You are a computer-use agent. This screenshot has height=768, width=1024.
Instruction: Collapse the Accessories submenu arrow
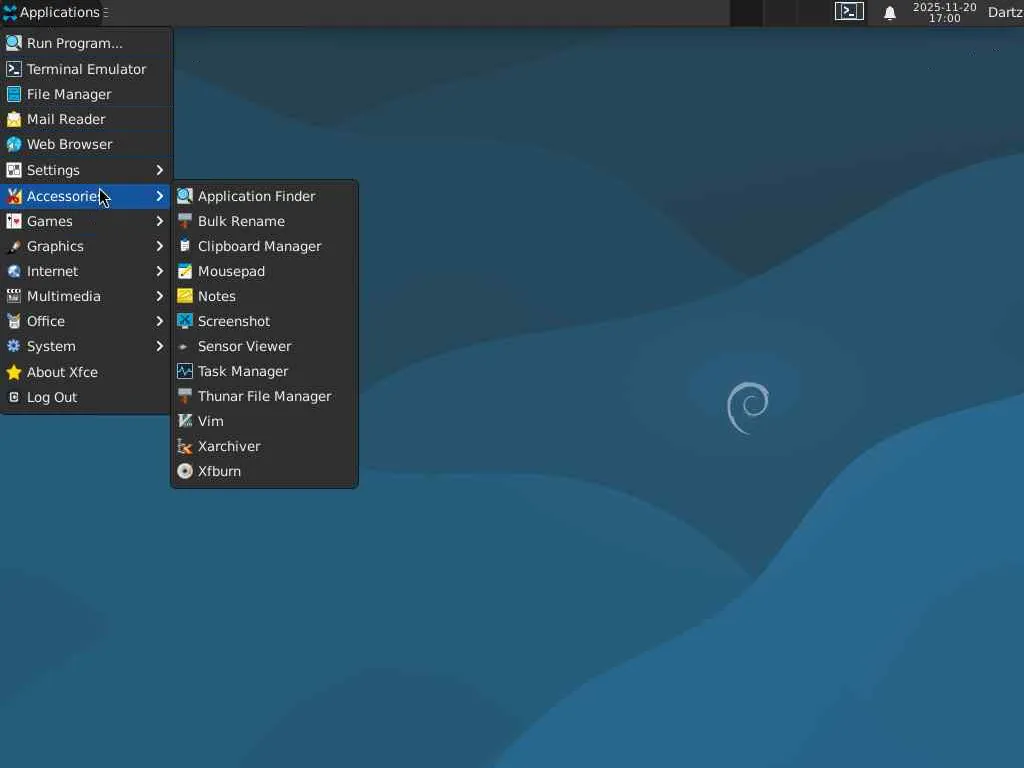159,196
